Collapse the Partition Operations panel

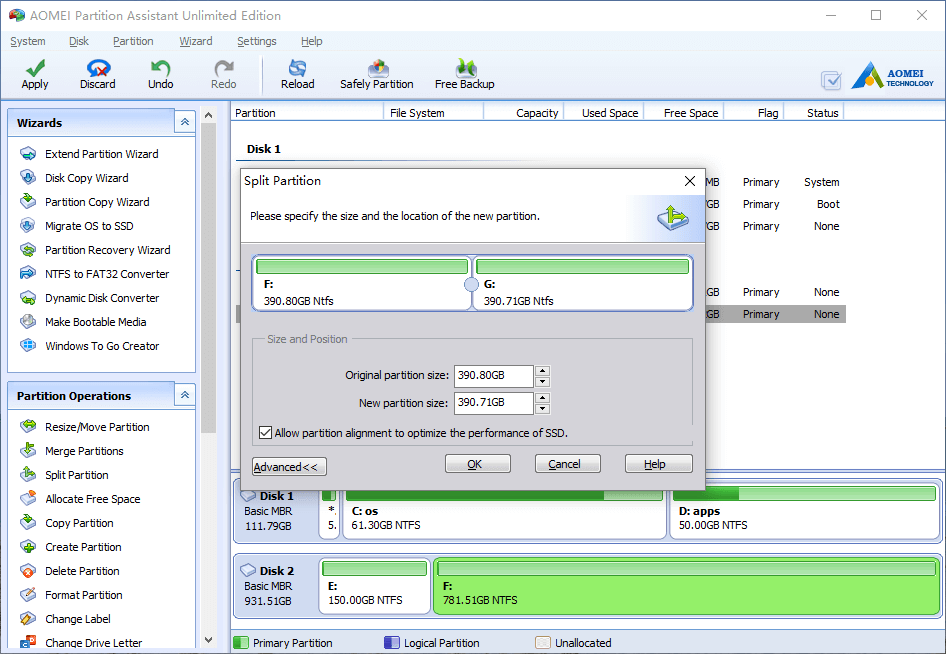coord(185,395)
